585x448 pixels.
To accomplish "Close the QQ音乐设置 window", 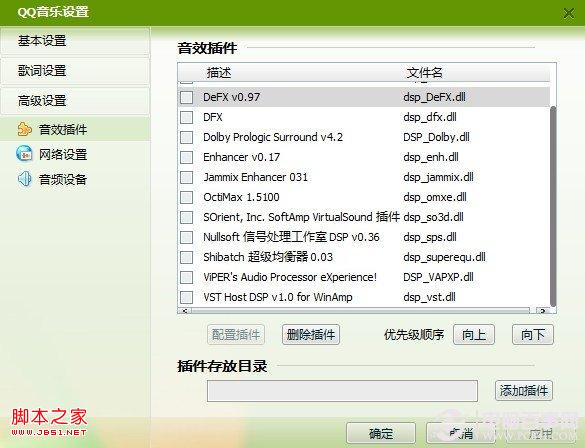I will point(569,13).
